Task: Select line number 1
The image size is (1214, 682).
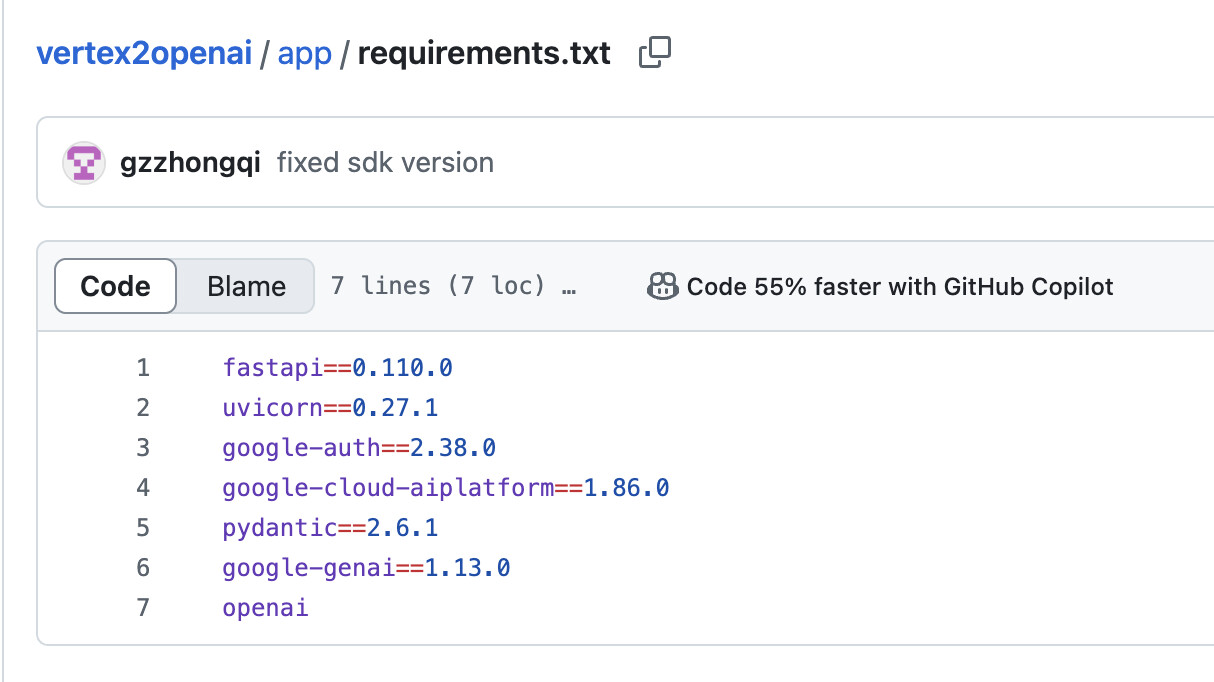Action: (x=143, y=368)
